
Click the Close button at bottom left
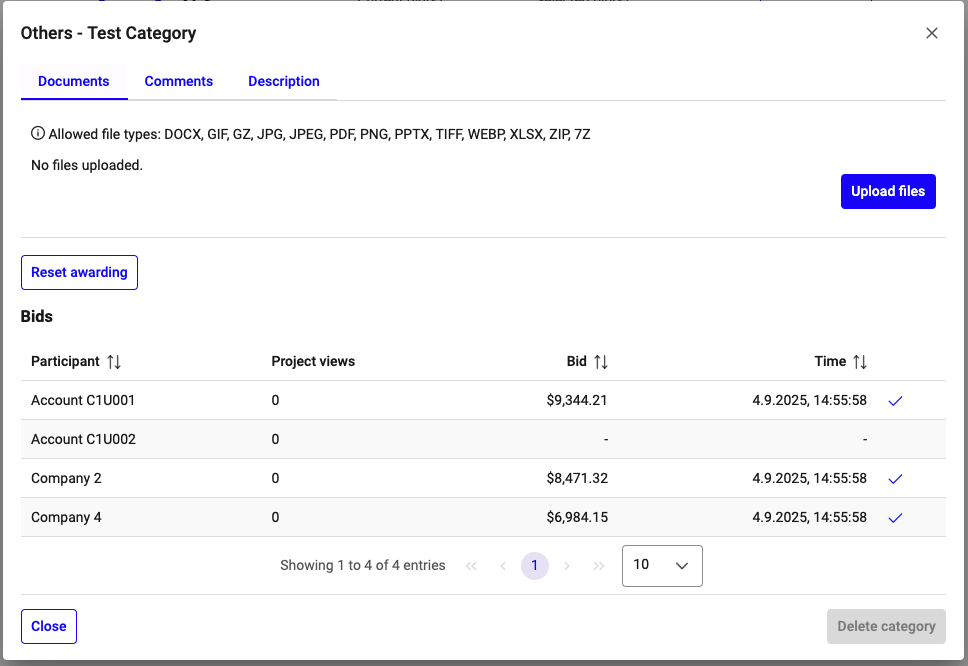pos(49,626)
